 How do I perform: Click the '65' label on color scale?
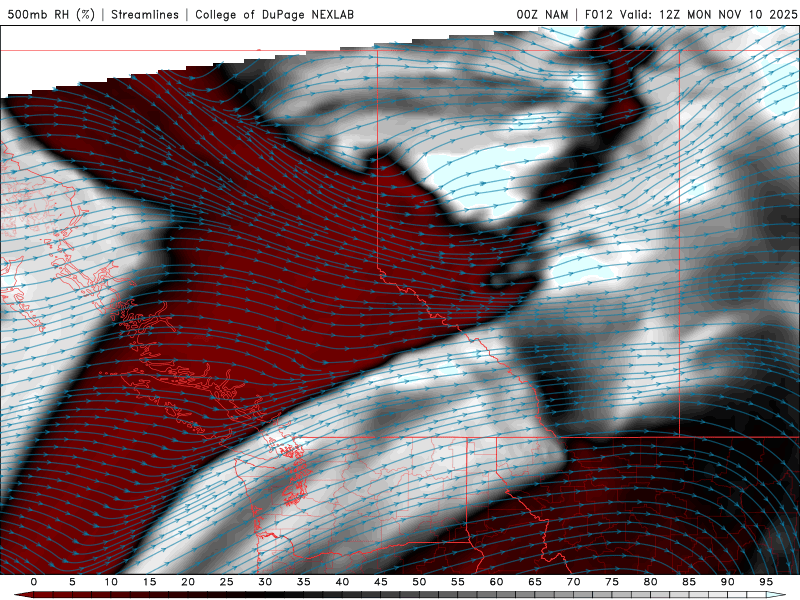(x=535, y=582)
